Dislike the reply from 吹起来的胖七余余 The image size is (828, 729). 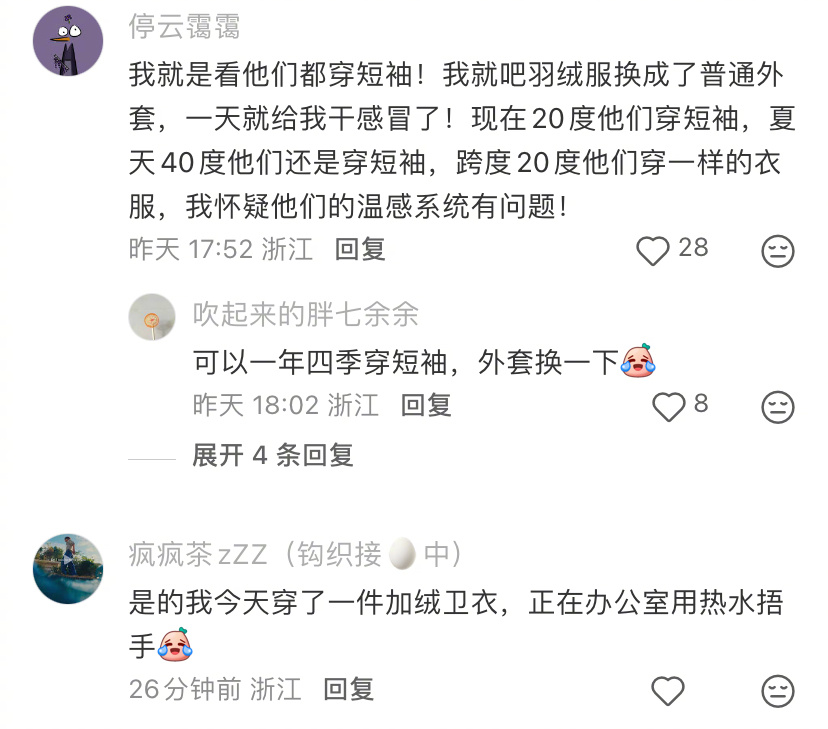point(778,407)
